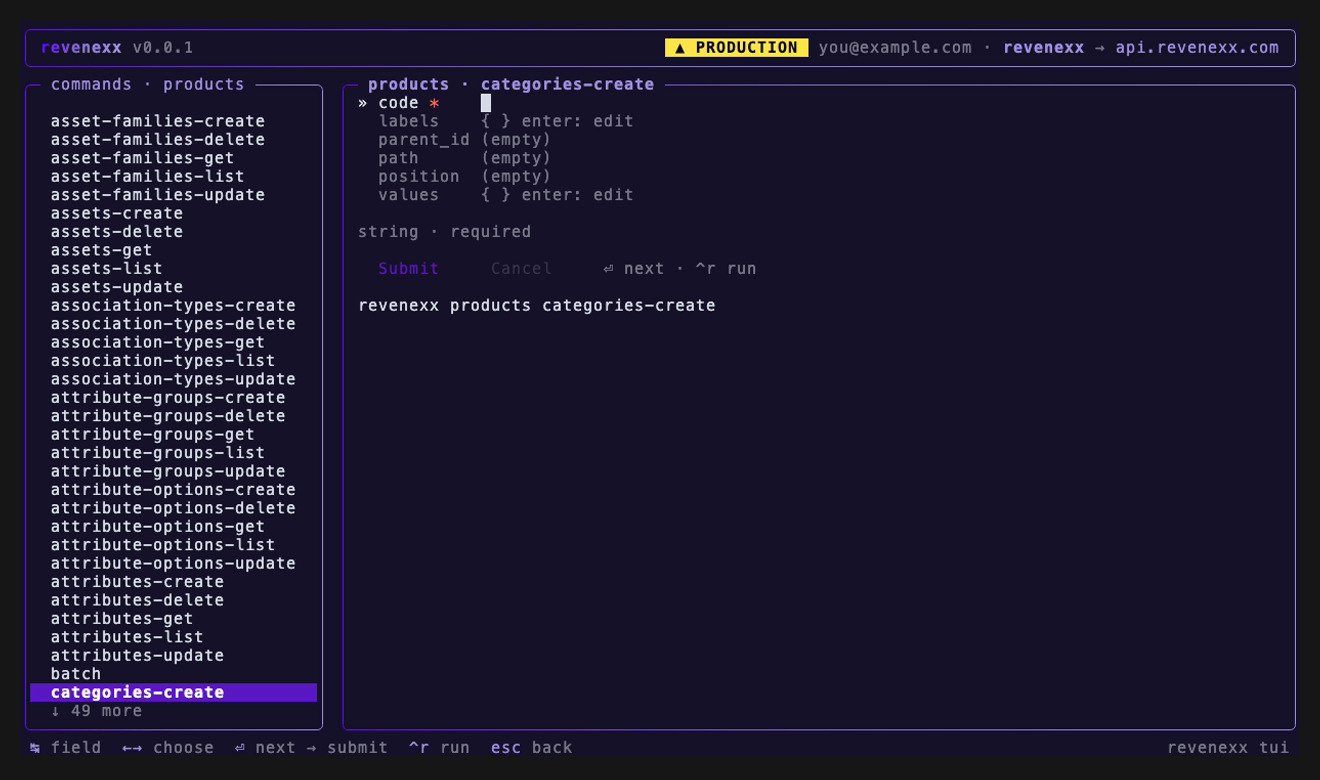Select association-types-update command
The height and width of the screenshot is (780, 1320).
tap(173, 379)
